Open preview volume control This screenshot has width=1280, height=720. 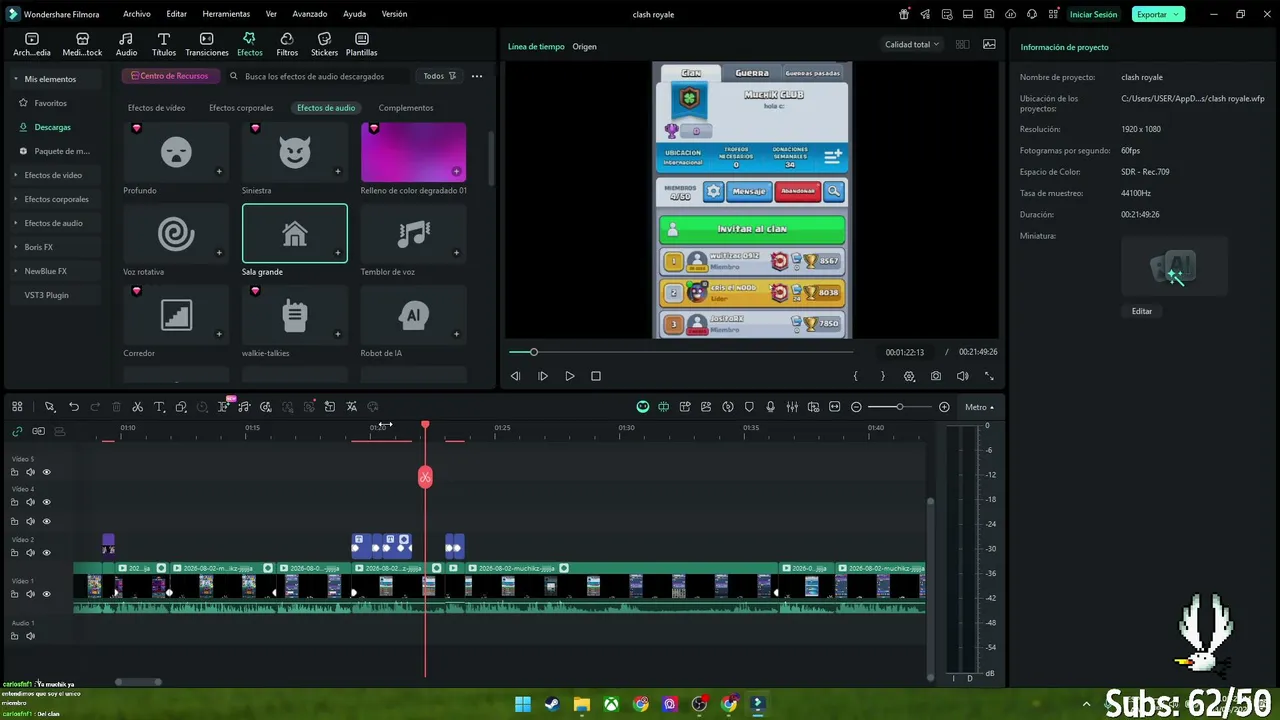click(x=962, y=376)
